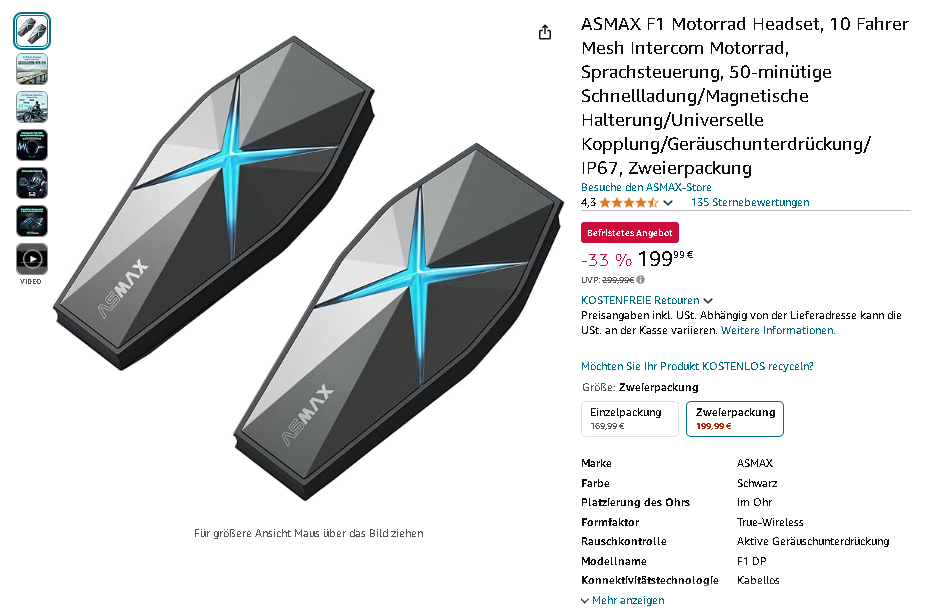Screen dimensions: 927x608
Task: Select the Einzelpackung size option
Action: pos(630,419)
